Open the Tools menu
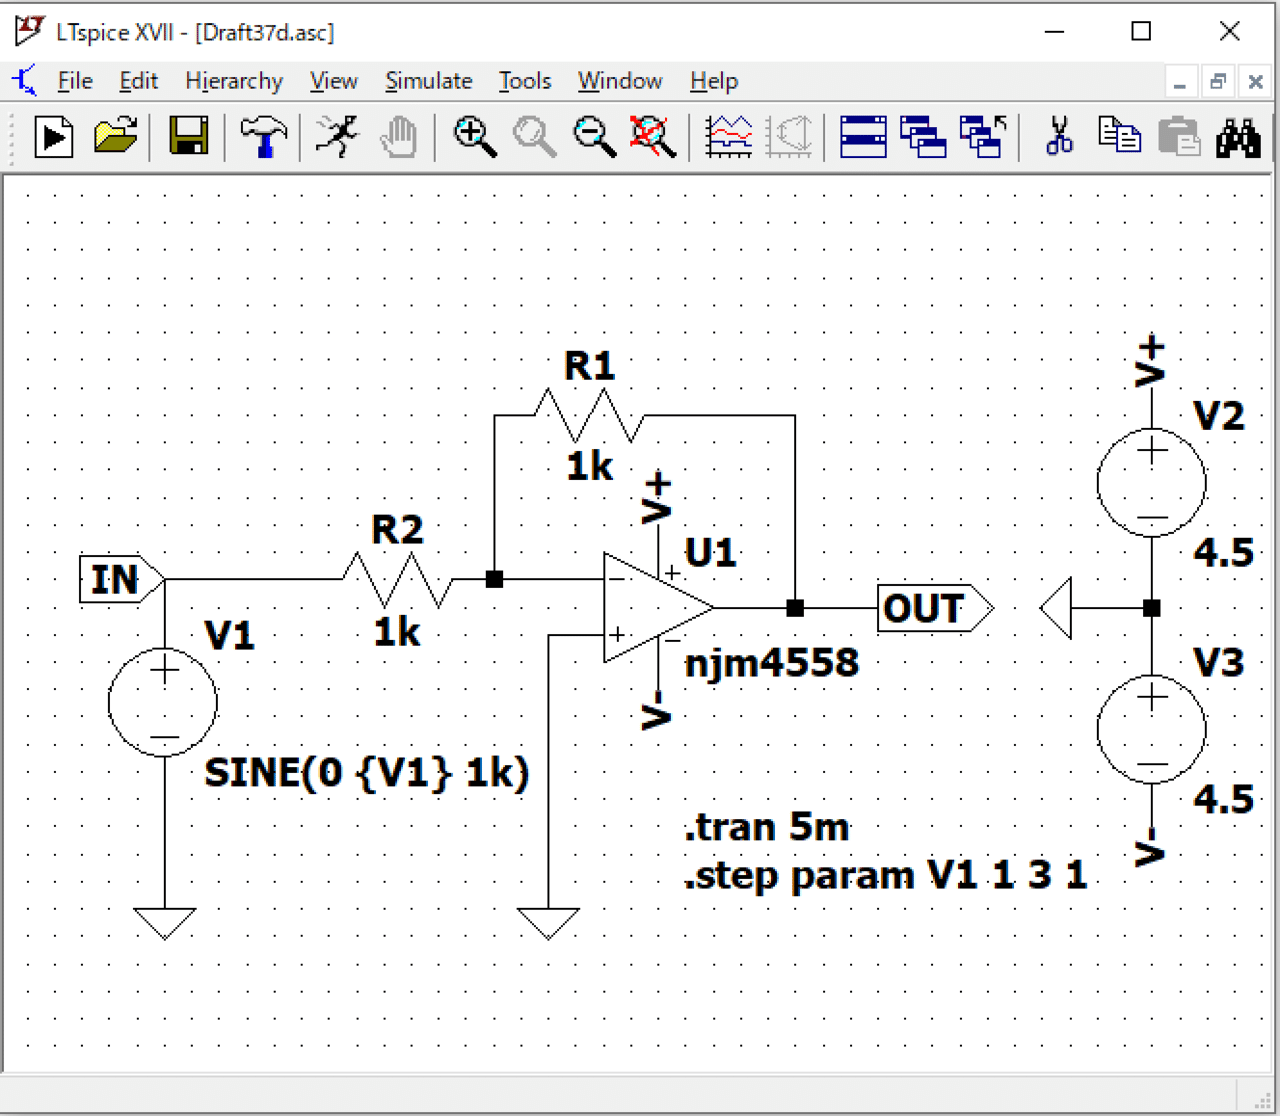The image size is (1280, 1116). (x=525, y=81)
